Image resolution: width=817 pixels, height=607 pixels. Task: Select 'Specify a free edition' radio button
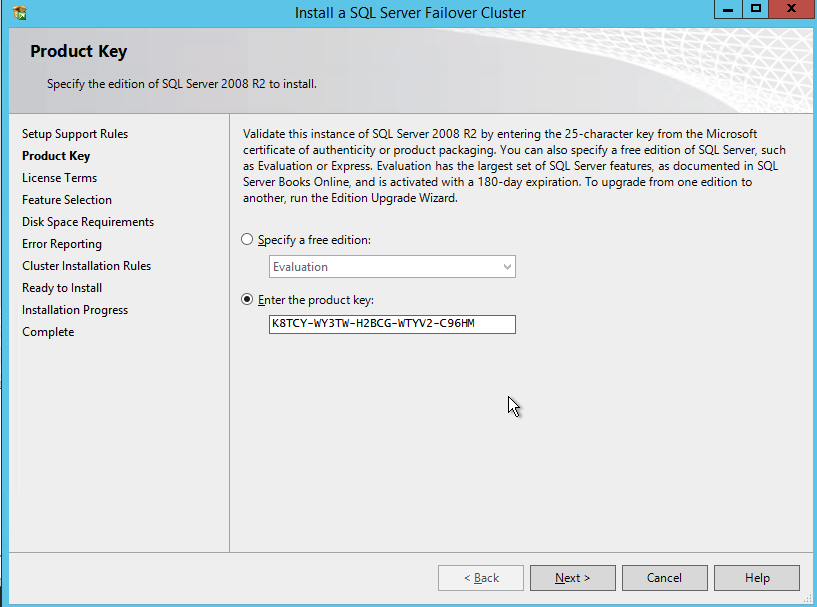(x=248, y=240)
